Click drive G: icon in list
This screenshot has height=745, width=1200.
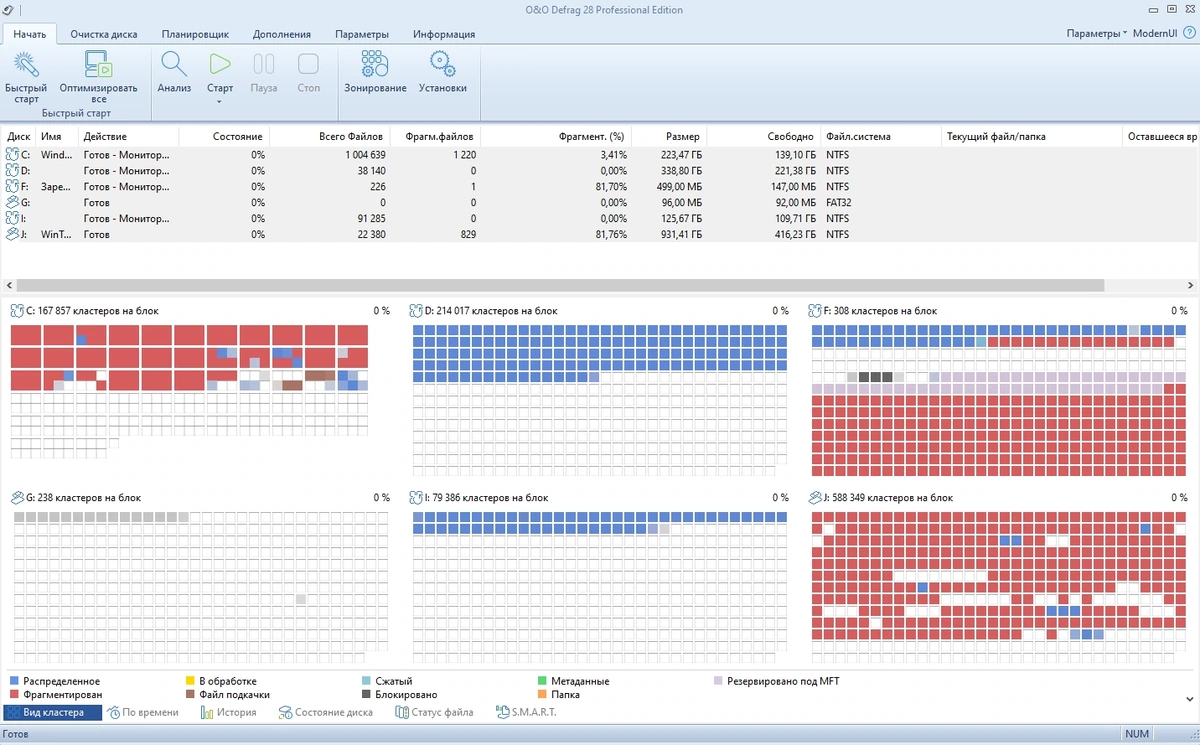pyautogui.click(x=13, y=202)
